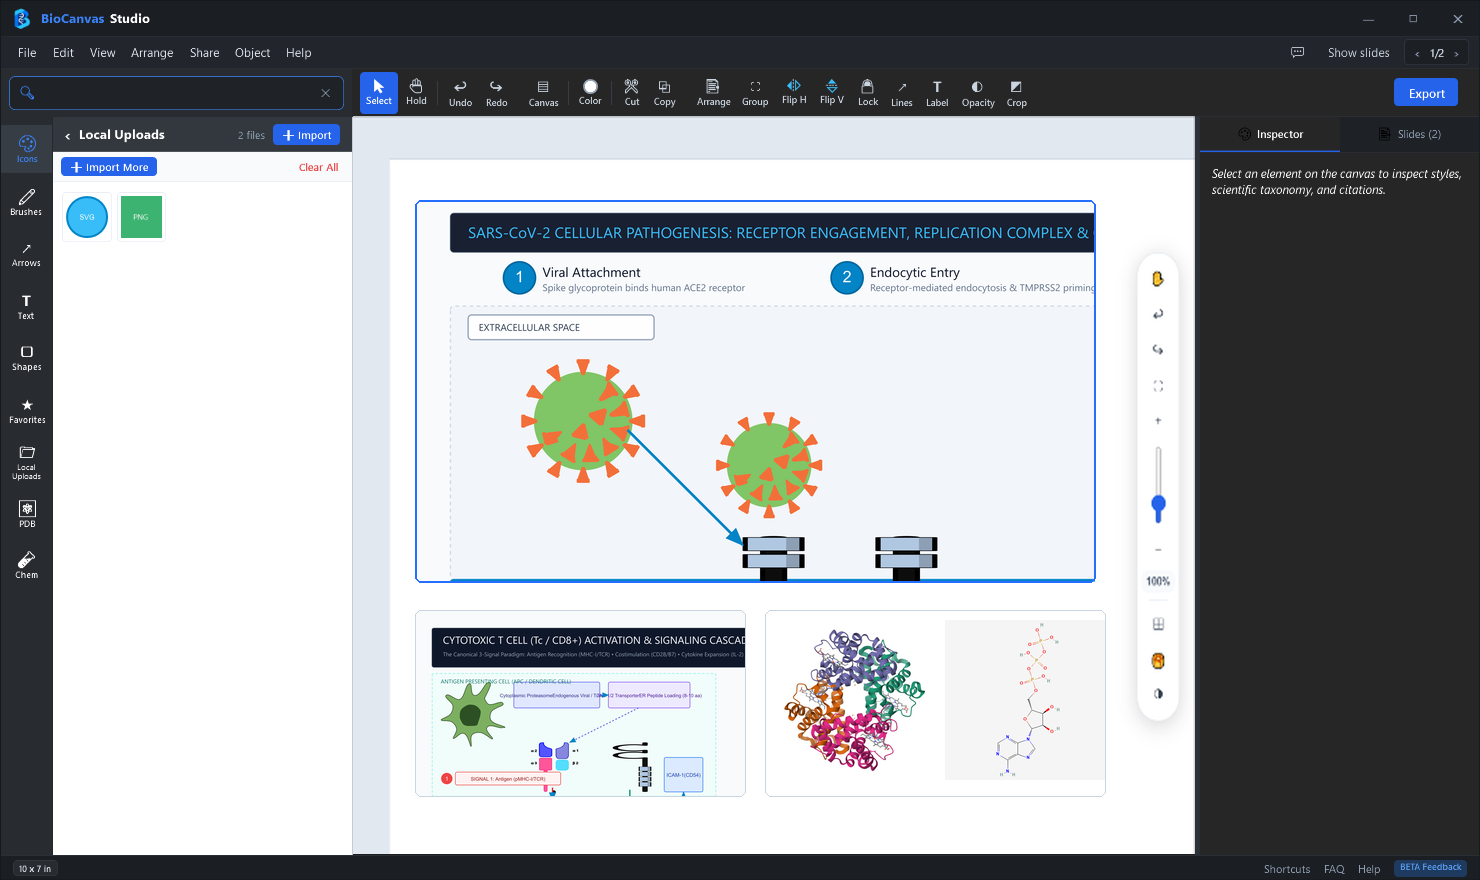
Task: Click the Import More button
Action: [109, 167]
